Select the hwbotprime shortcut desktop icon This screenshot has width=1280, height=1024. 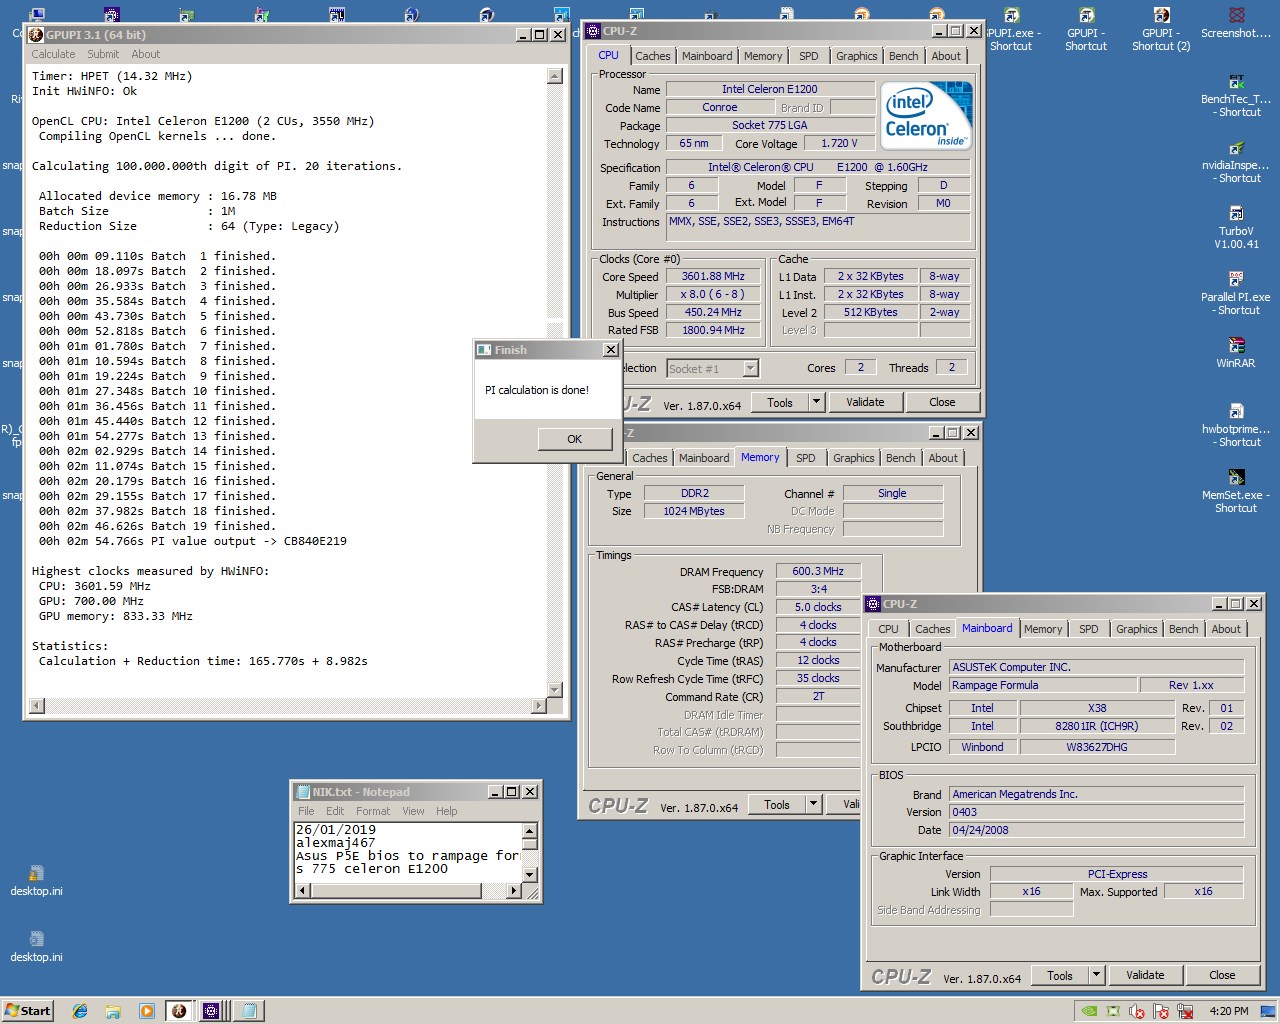pyautogui.click(x=1236, y=426)
